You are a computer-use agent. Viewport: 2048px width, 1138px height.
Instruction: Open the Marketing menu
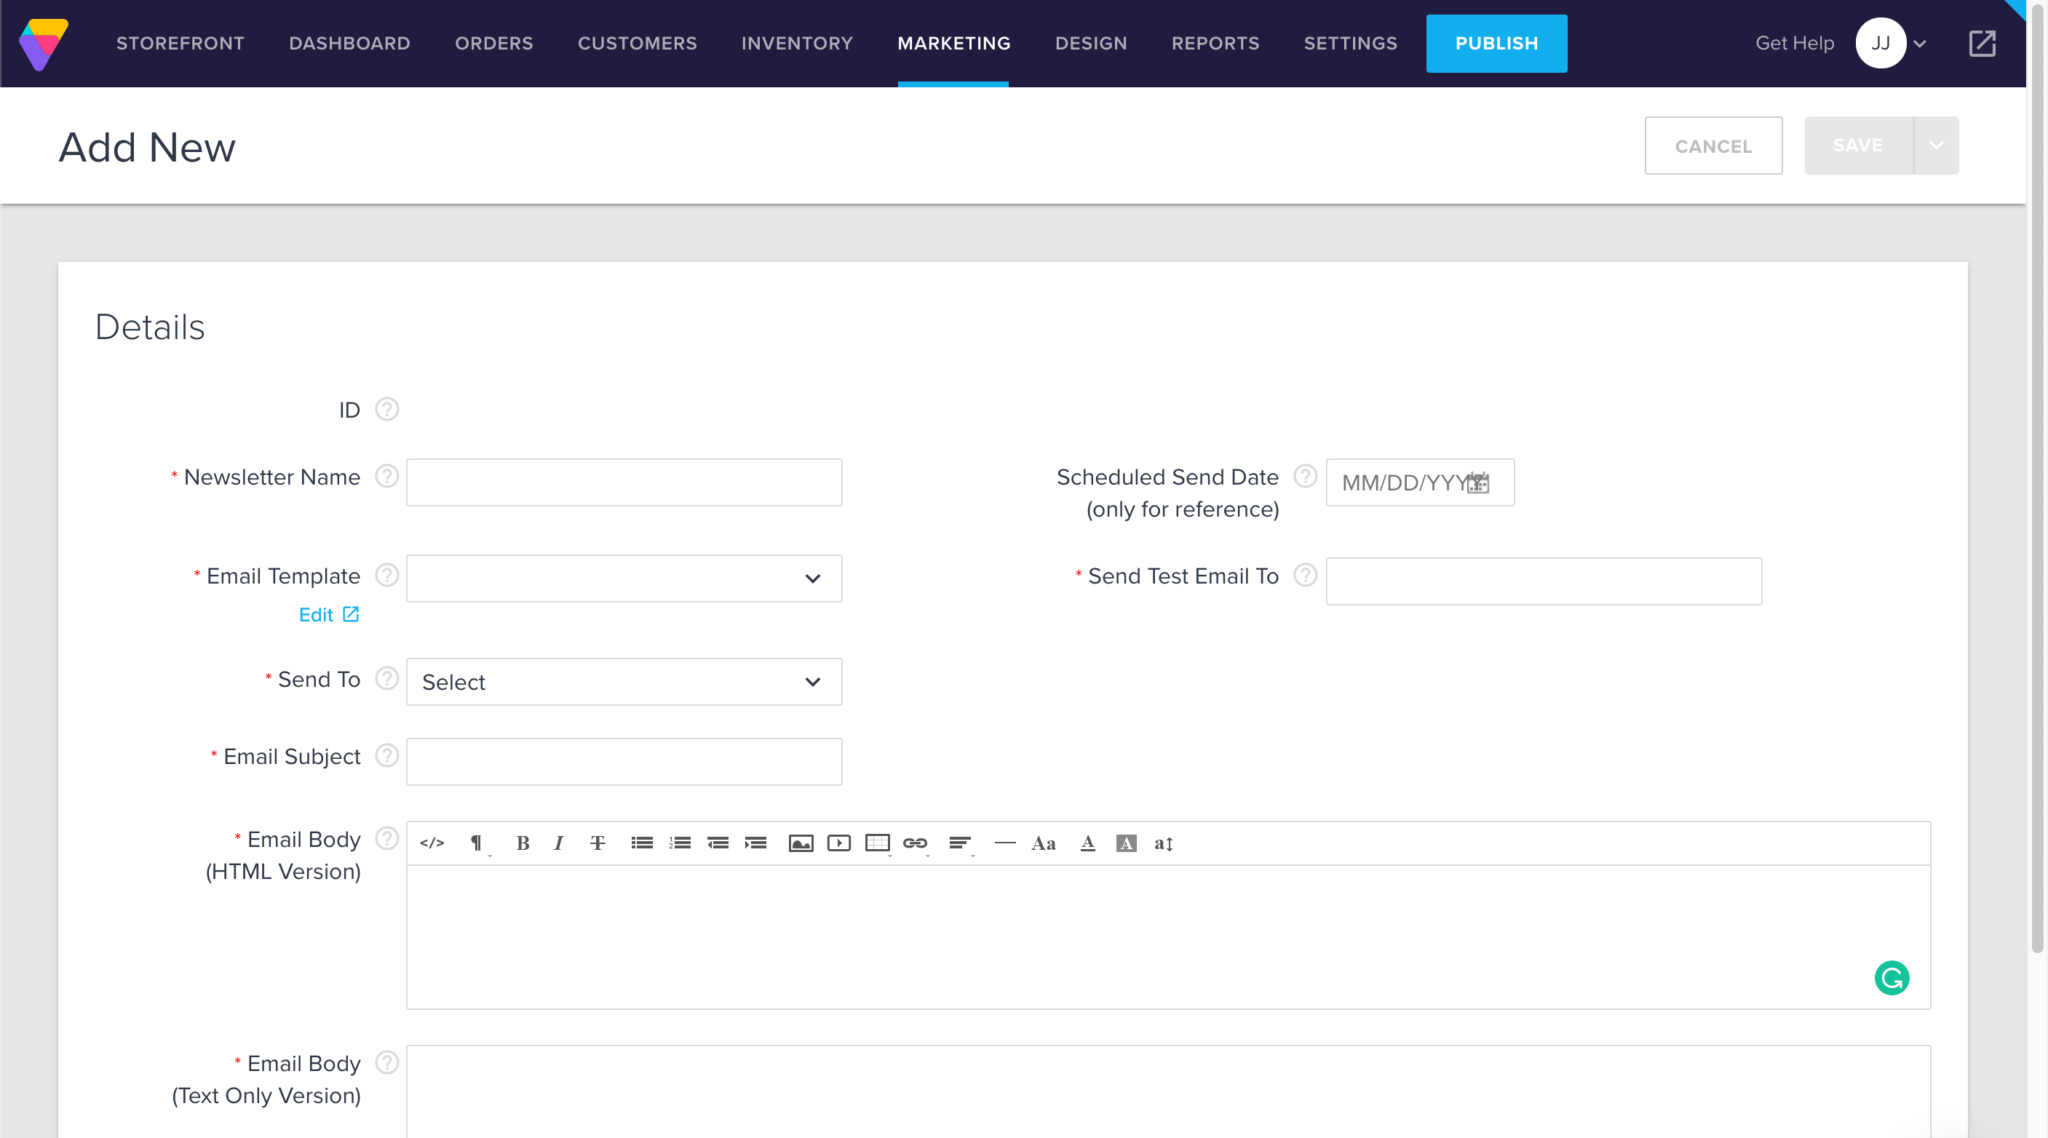point(954,43)
